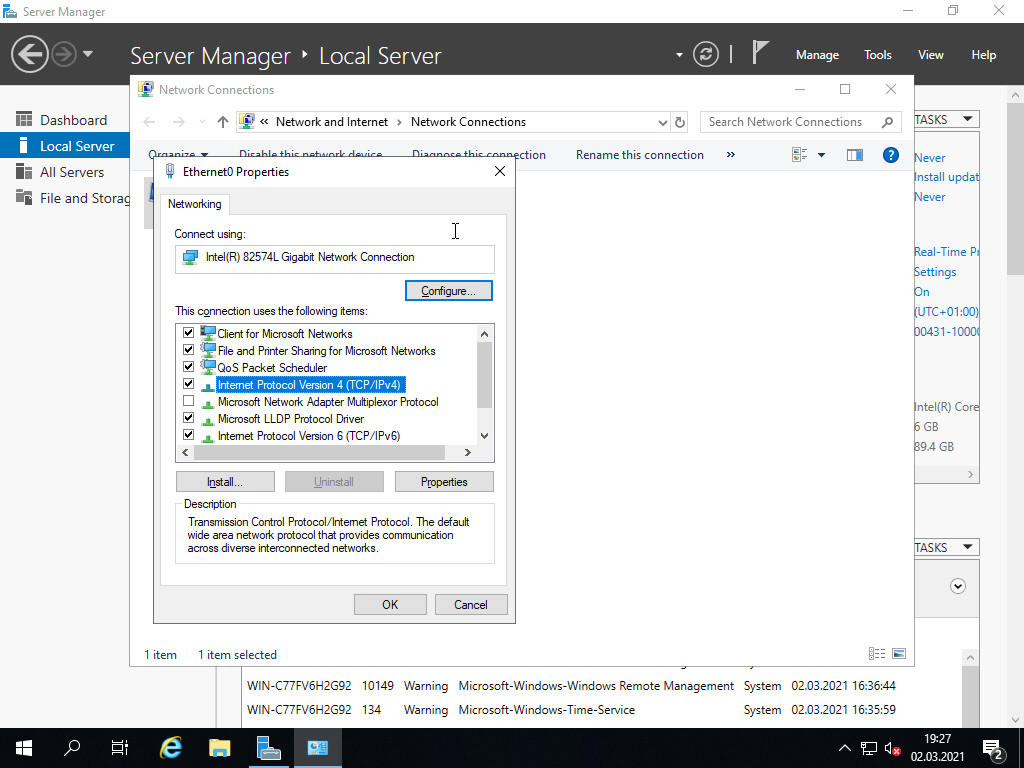This screenshot has width=1024, height=768.
Task: Open File Explorer from the taskbar
Action: [220, 747]
